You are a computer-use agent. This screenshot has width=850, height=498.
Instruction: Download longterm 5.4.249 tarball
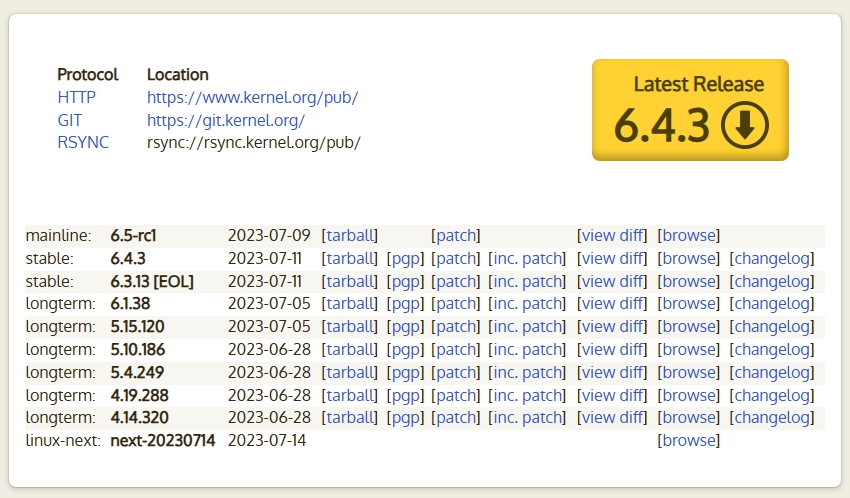(x=350, y=373)
